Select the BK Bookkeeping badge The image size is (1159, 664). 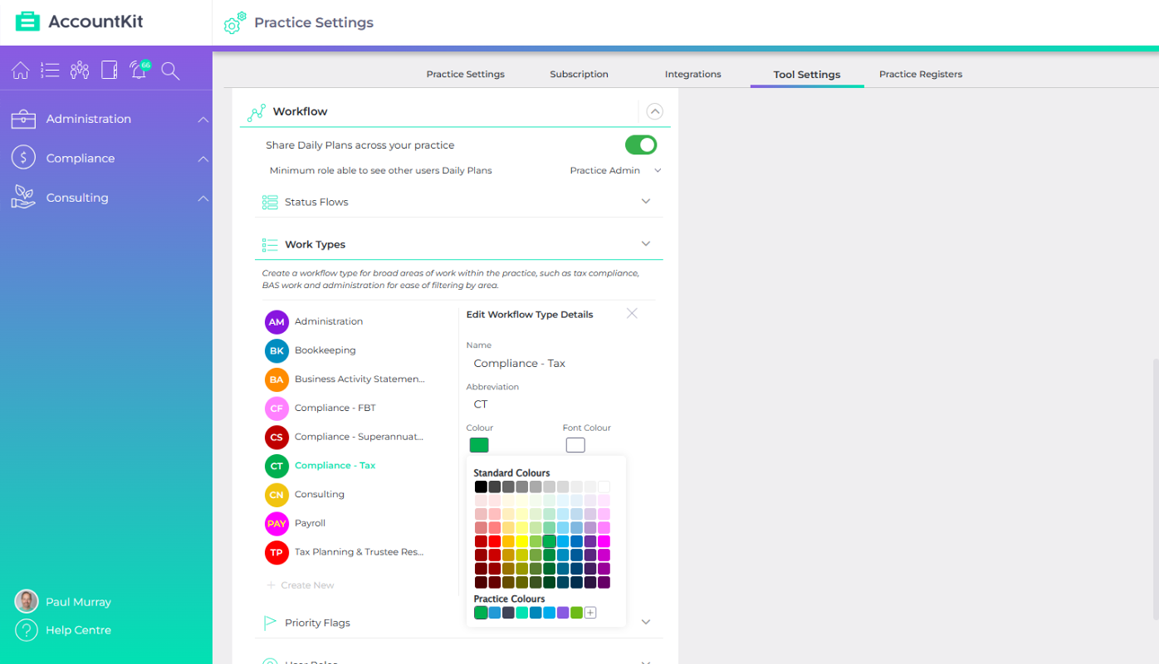(276, 350)
